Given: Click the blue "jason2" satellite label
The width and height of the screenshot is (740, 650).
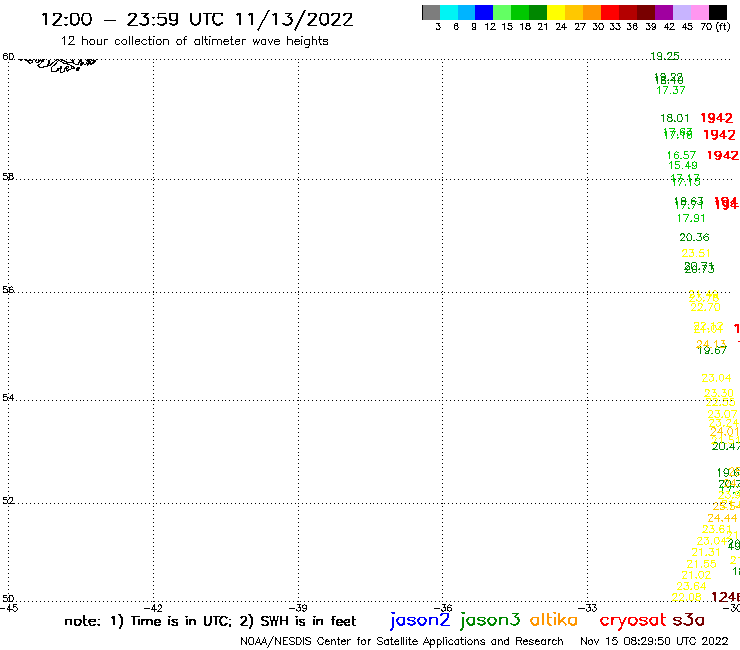Looking at the screenshot, I should click(x=420, y=620).
